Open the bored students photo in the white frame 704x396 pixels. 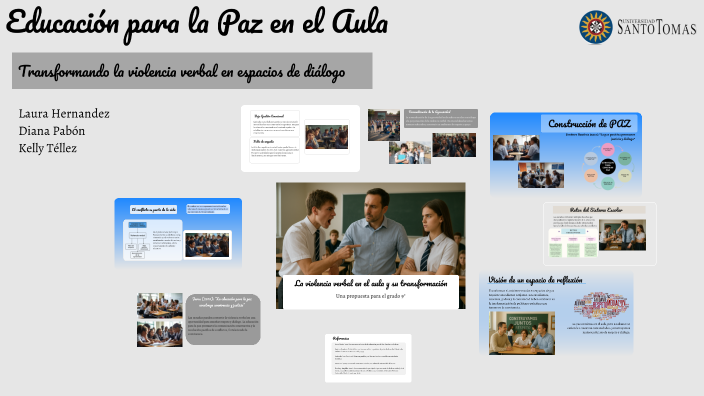click(326, 137)
